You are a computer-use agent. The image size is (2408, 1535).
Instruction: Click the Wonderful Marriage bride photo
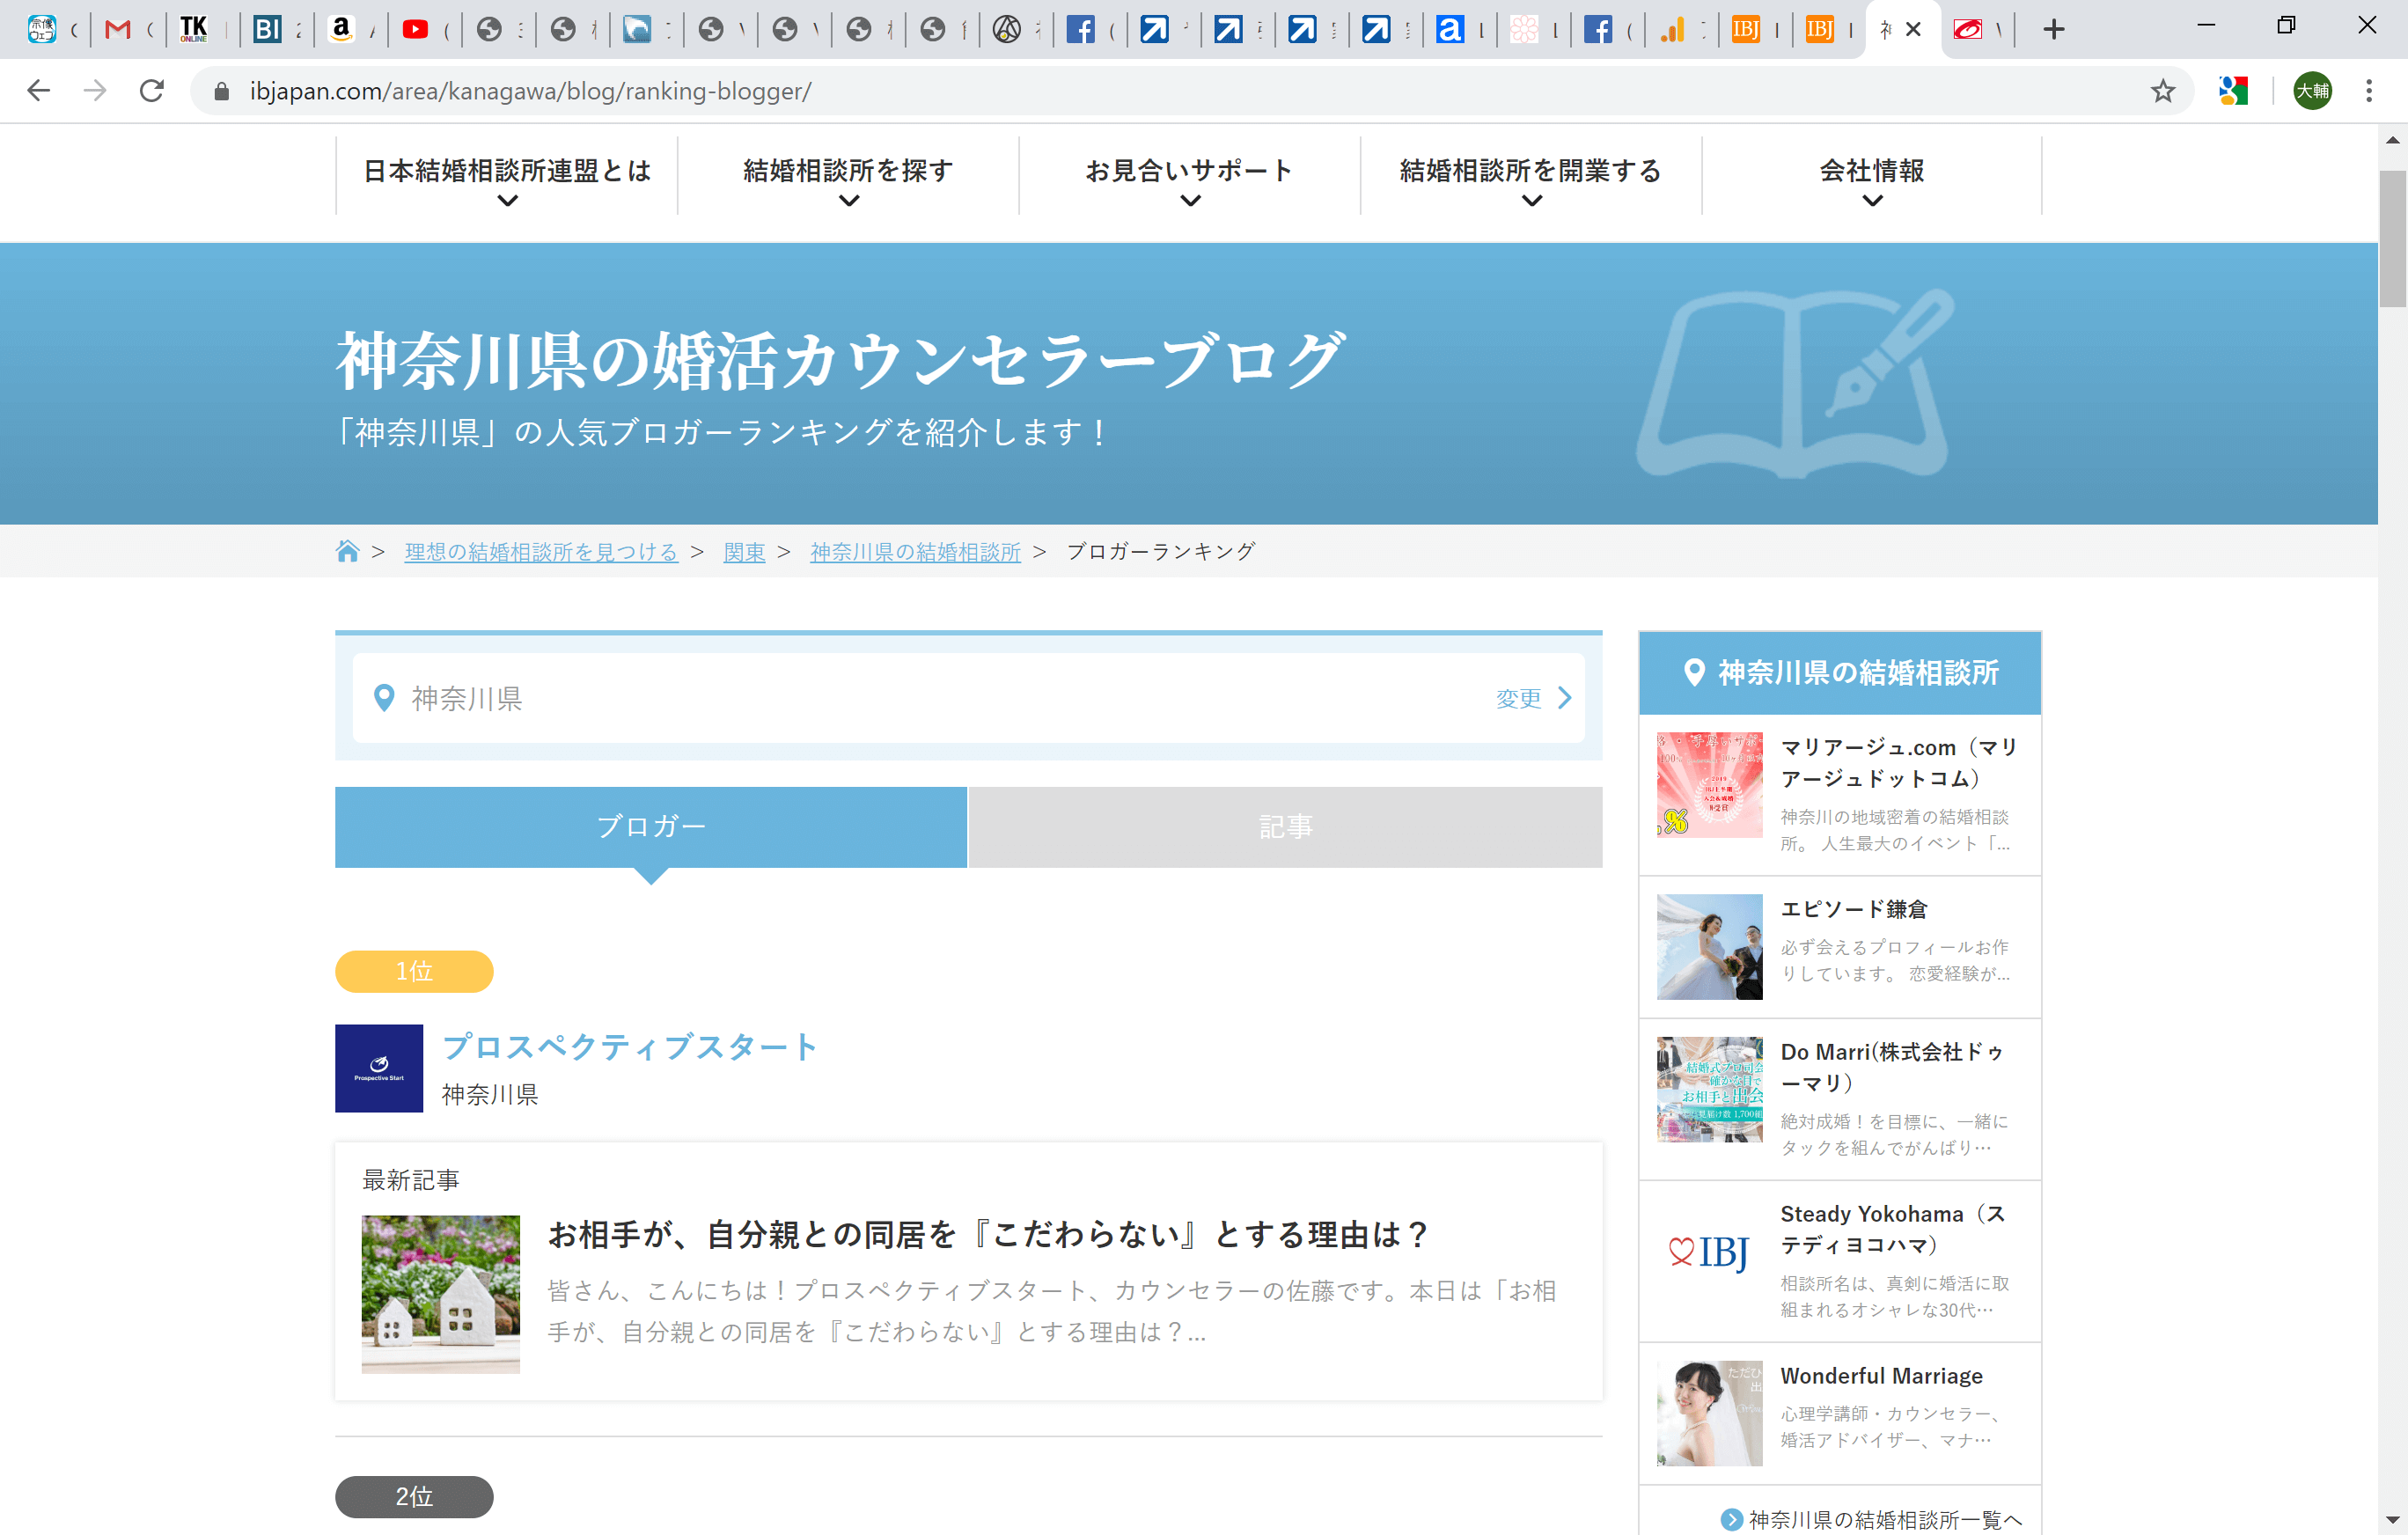pos(1709,1413)
